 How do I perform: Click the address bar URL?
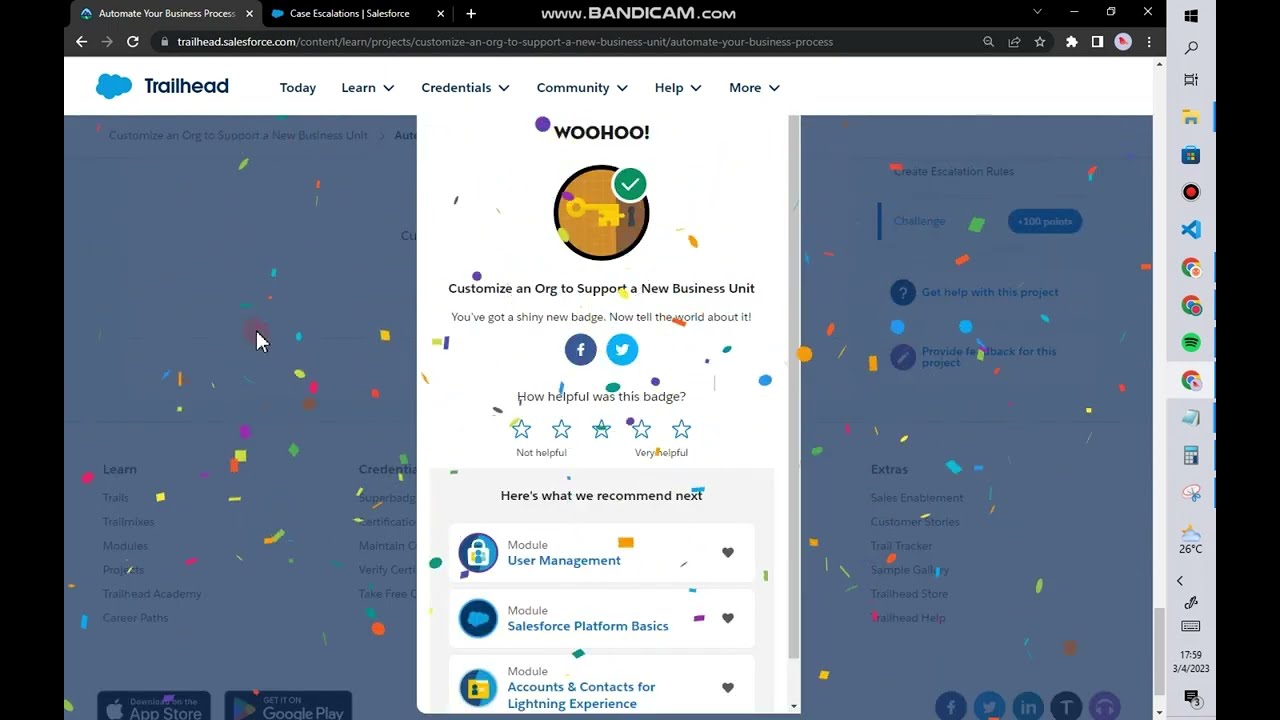coord(505,42)
